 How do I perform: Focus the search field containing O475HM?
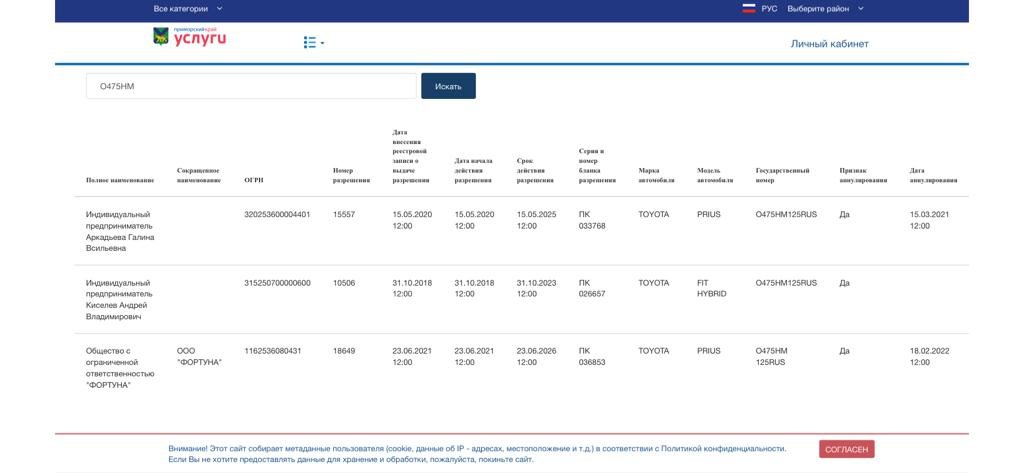250,86
